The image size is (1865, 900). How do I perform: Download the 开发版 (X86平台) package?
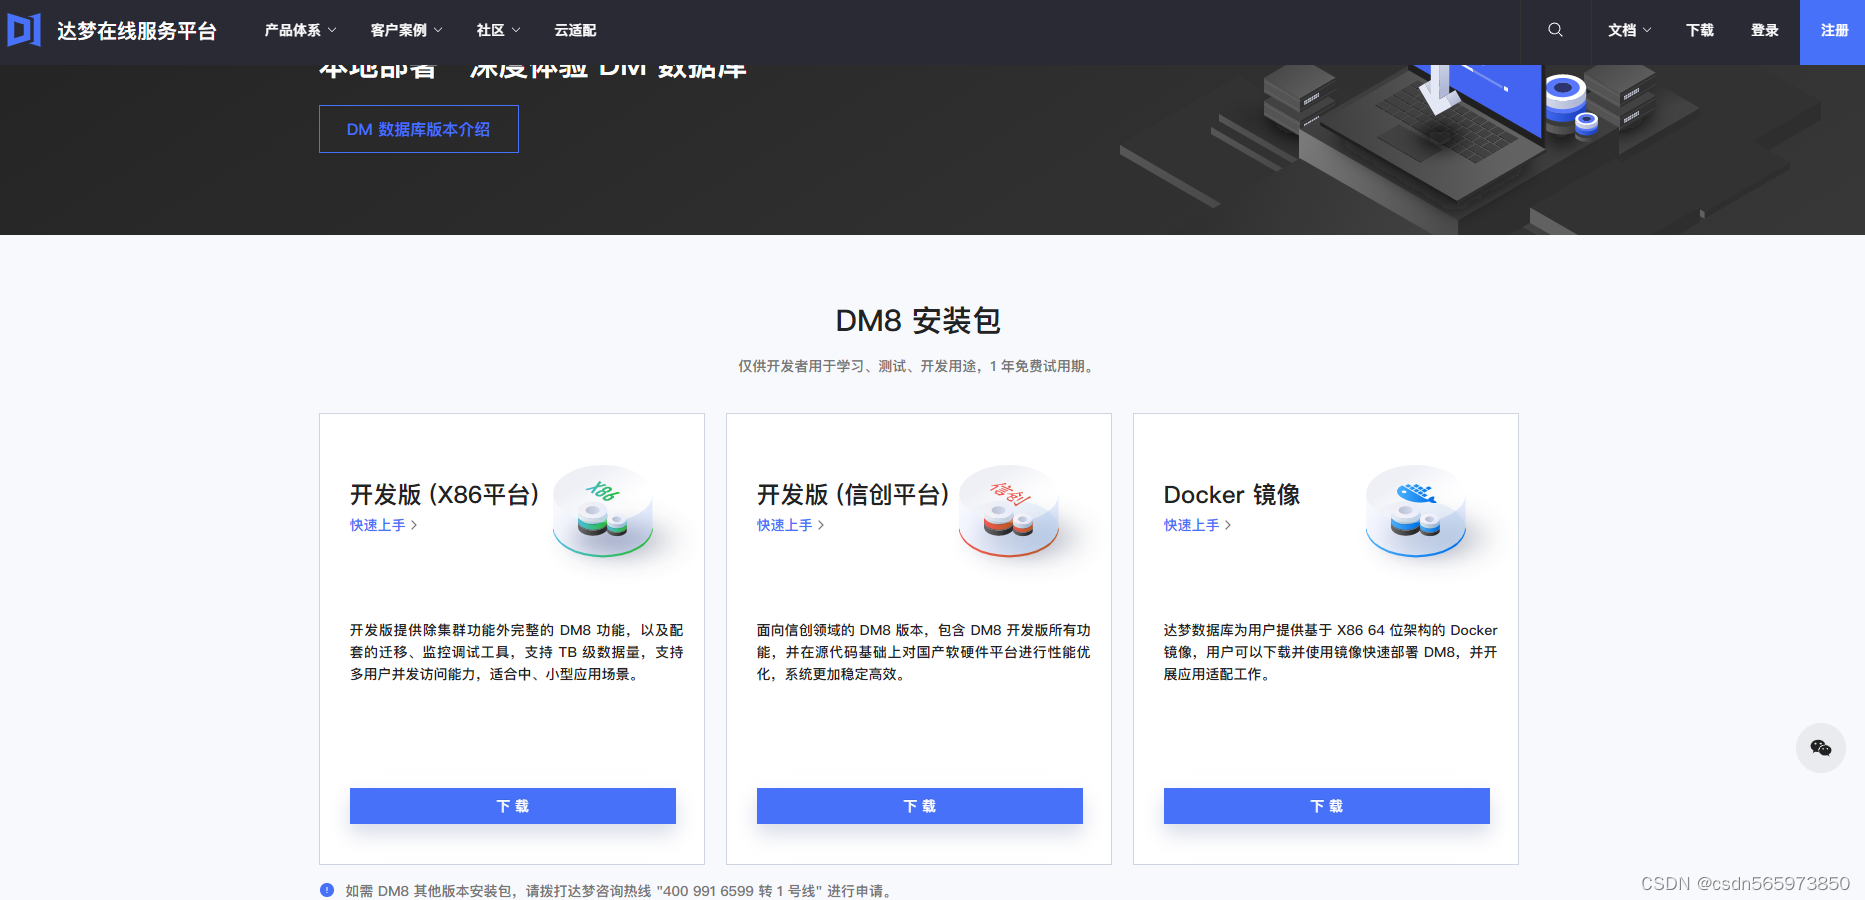513,806
